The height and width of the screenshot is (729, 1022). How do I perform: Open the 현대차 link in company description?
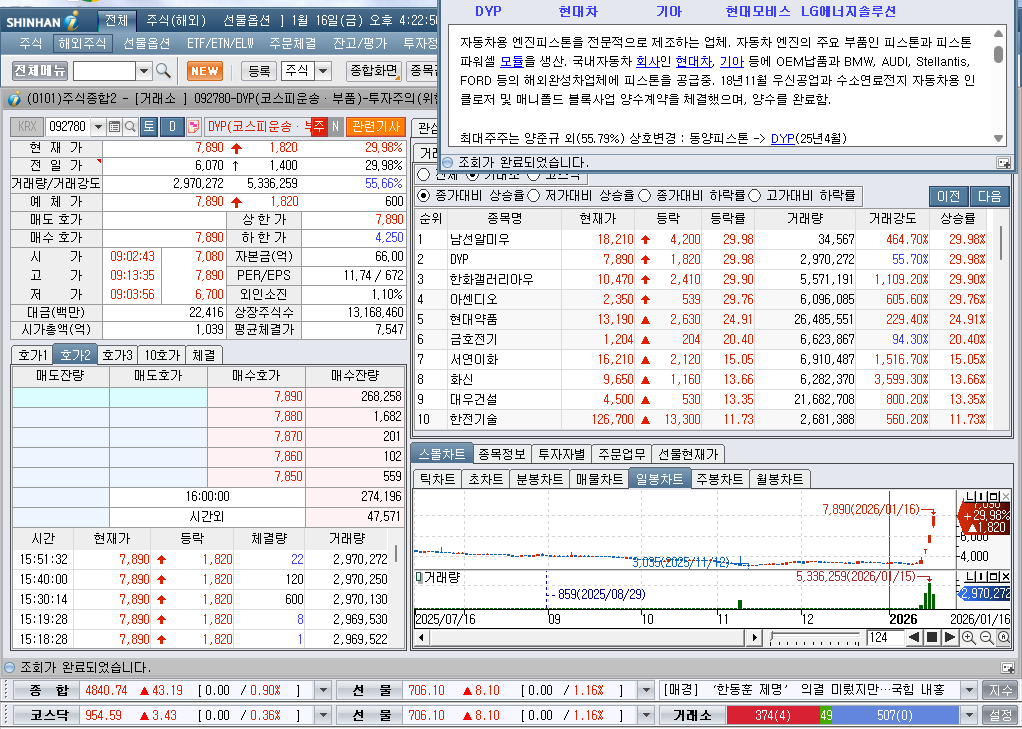tap(694, 62)
